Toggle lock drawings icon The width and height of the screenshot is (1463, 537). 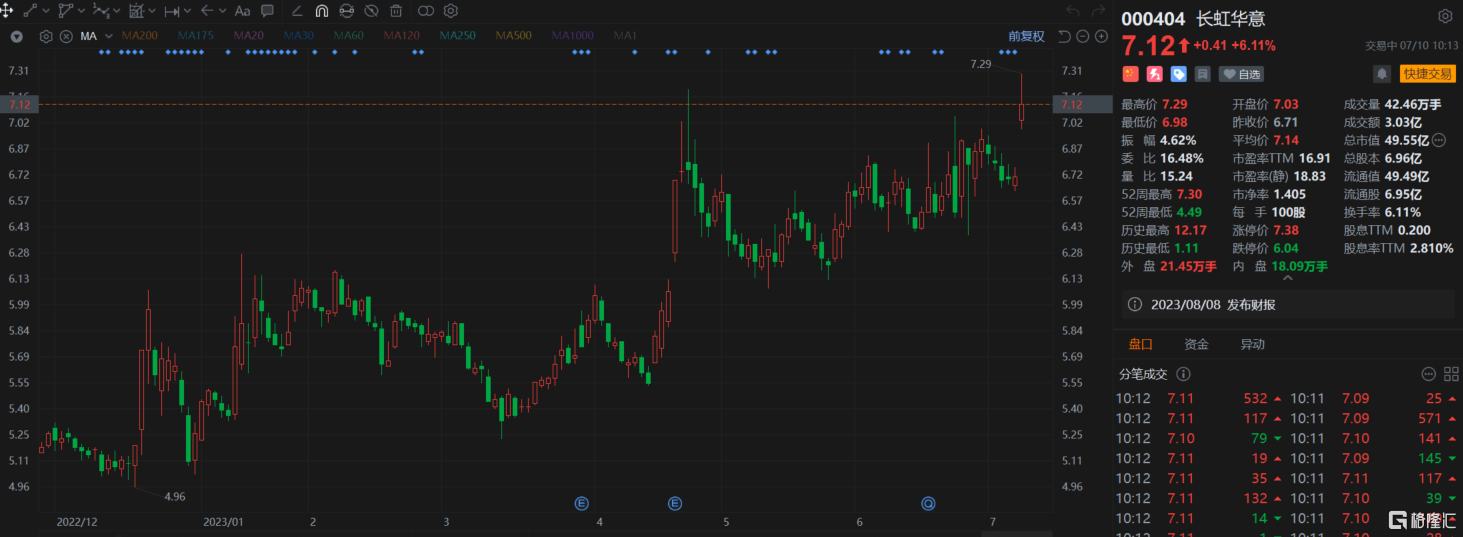click(346, 11)
